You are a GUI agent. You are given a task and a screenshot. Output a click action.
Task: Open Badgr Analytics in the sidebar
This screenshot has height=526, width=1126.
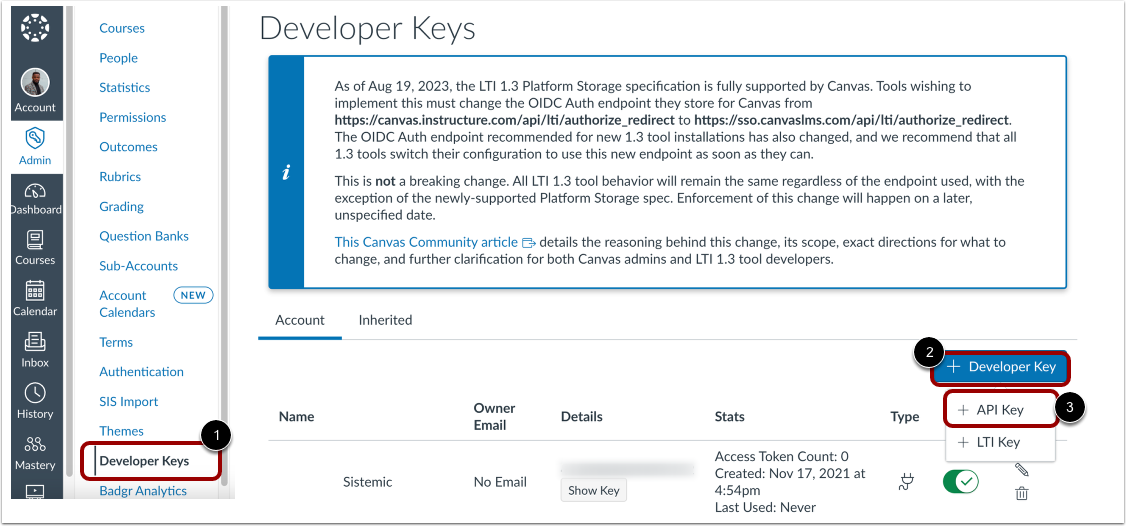pyautogui.click(x=143, y=491)
